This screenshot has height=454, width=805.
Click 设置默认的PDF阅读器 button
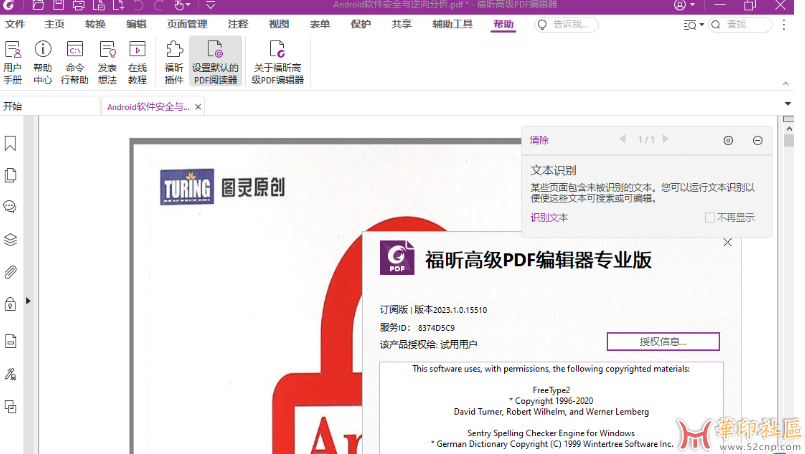click(x=216, y=62)
